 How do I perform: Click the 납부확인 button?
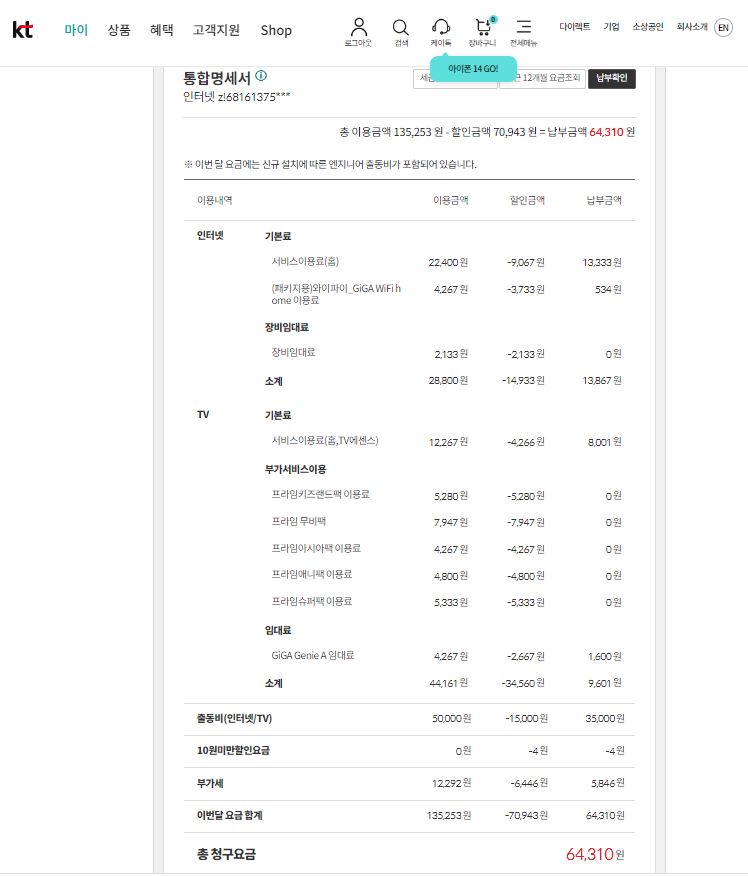pos(611,78)
